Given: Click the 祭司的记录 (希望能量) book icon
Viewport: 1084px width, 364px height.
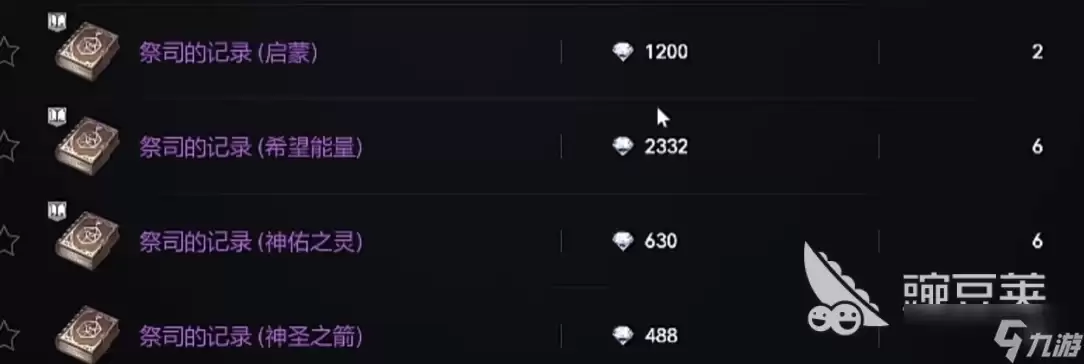Looking at the screenshot, I should 87,146.
